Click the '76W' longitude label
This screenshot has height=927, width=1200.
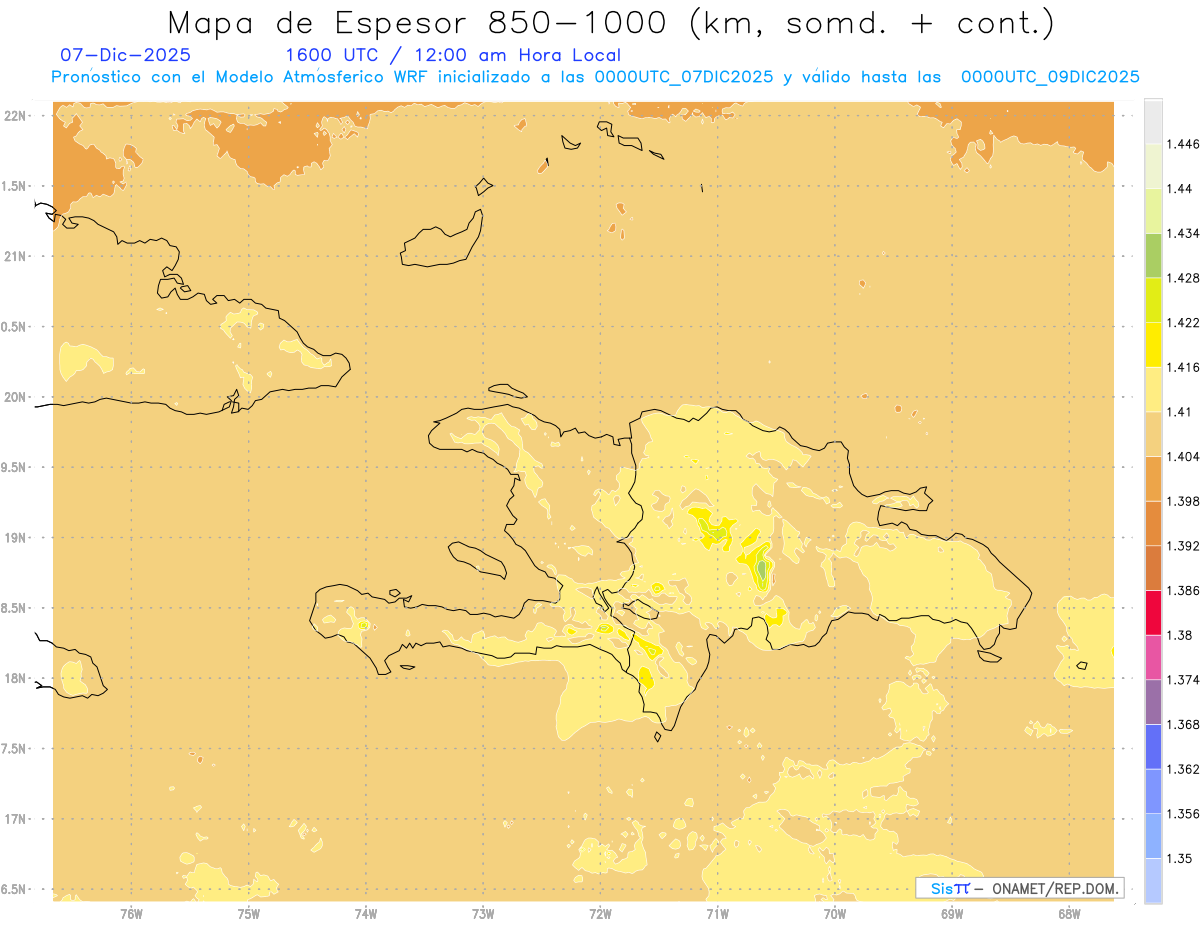click(131, 913)
